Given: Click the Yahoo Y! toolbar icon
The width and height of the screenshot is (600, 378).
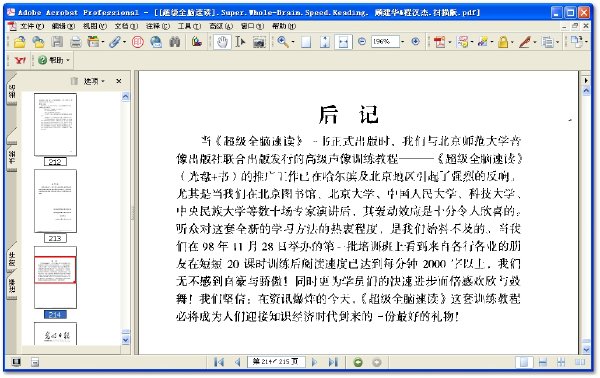Looking at the screenshot, I should [x=20, y=60].
